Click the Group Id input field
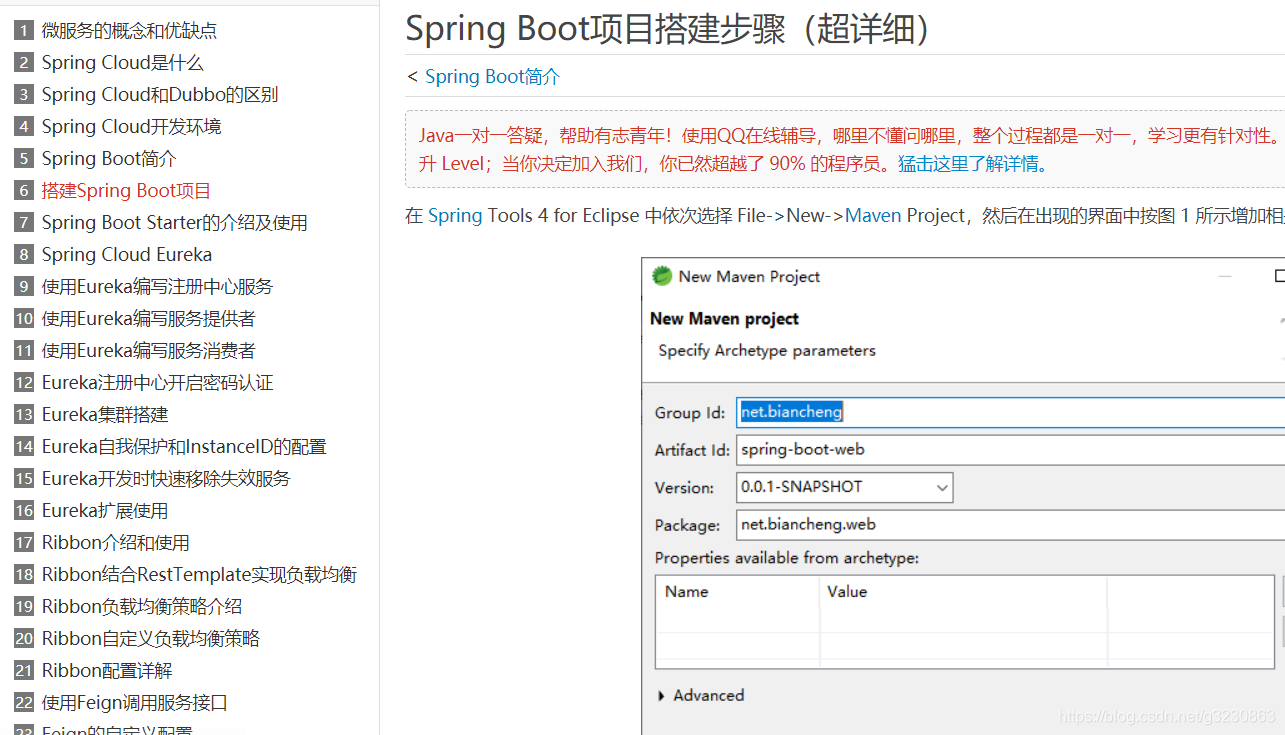1285x735 pixels. [1010, 412]
